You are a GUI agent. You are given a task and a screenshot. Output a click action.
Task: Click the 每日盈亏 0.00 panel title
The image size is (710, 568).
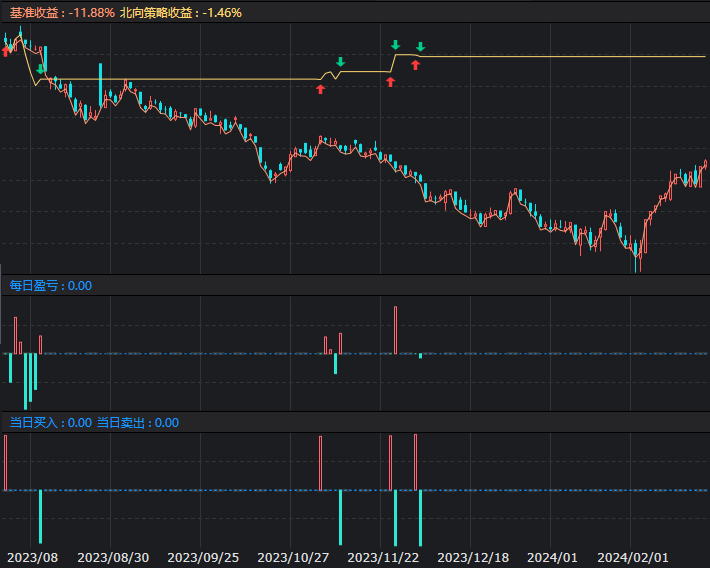pyautogui.click(x=51, y=286)
